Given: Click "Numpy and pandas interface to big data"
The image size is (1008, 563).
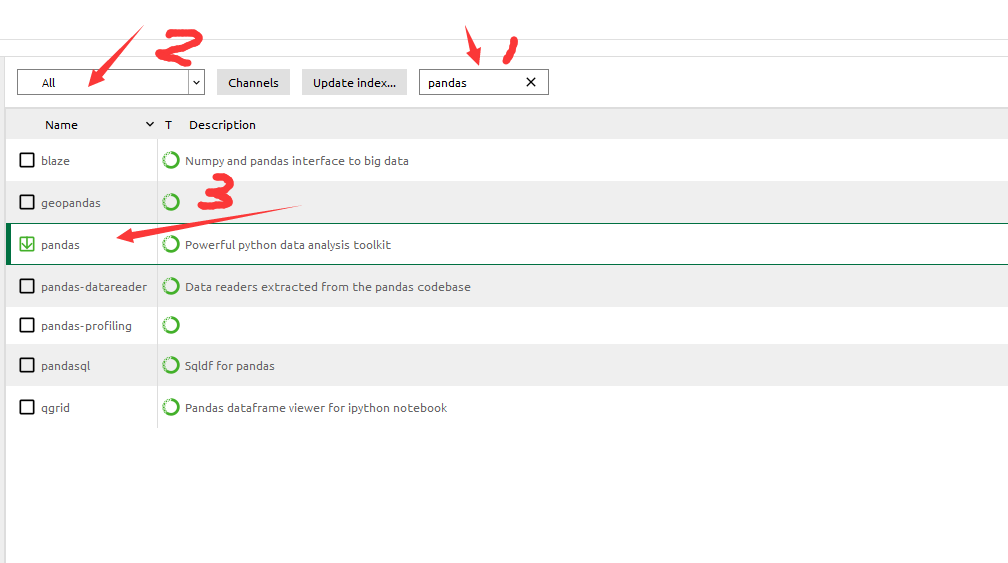Looking at the screenshot, I should [297, 161].
